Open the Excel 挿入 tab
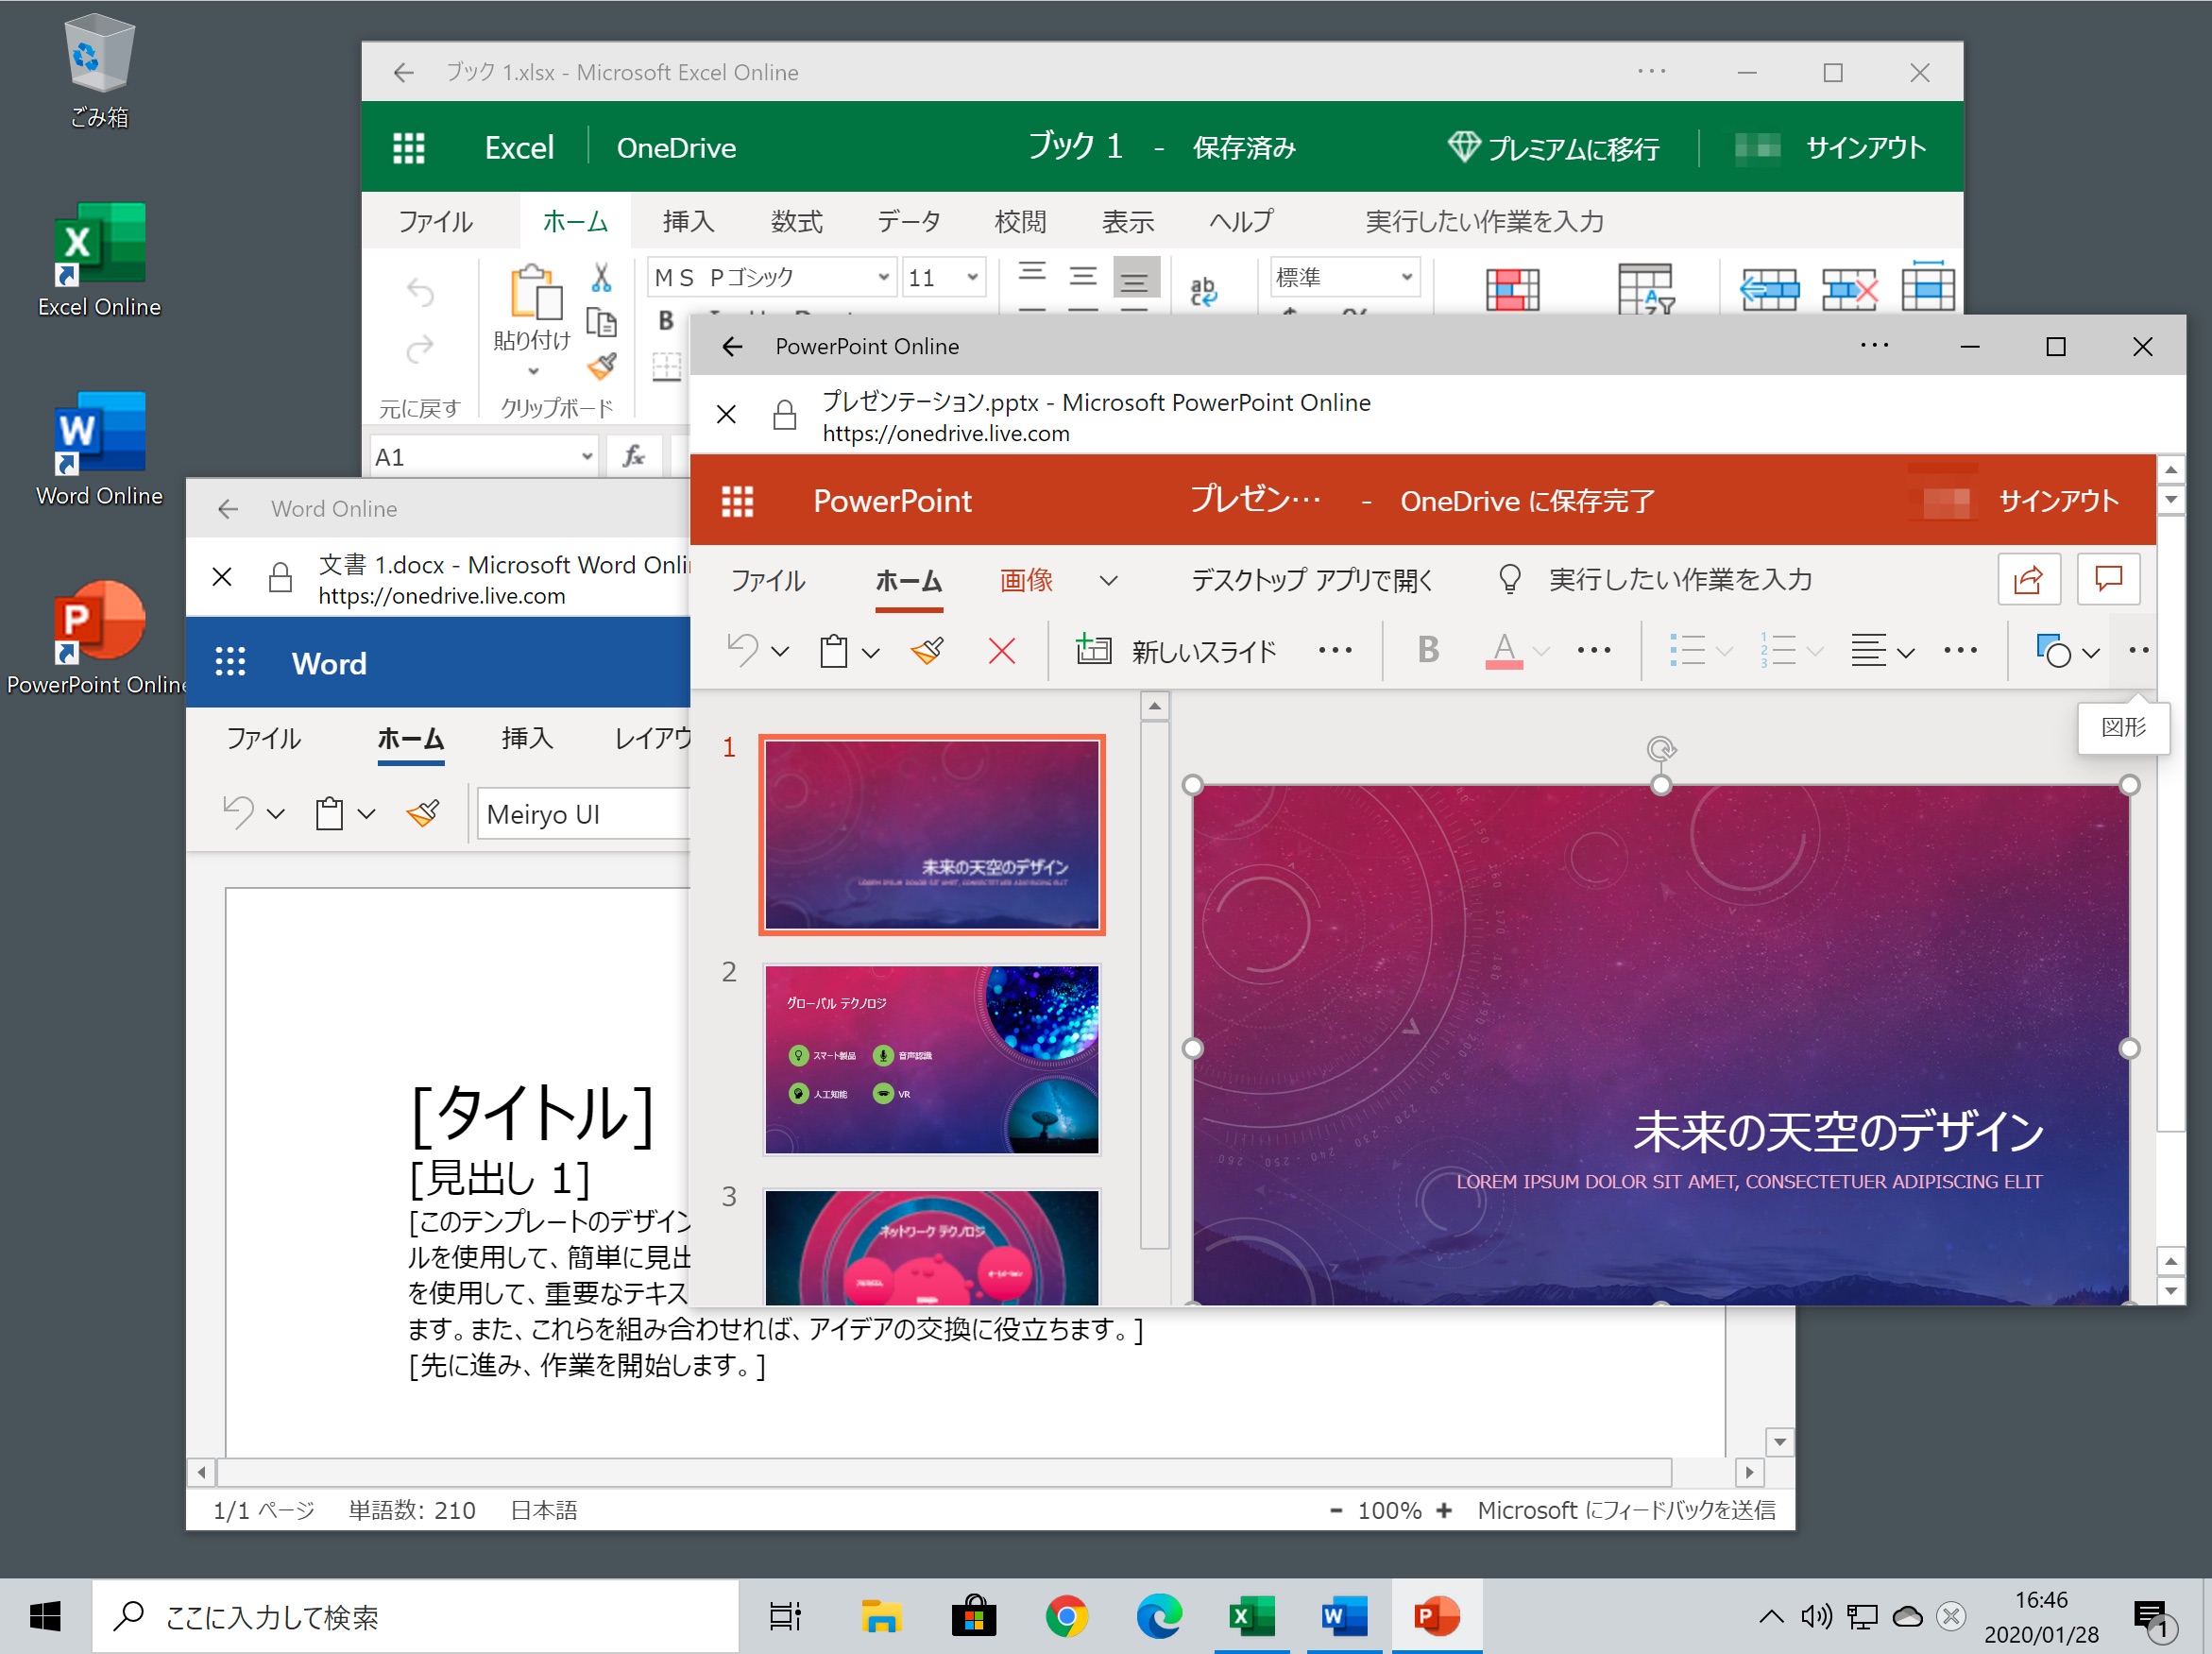Viewport: 2212px width, 1654px height. [688, 221]
